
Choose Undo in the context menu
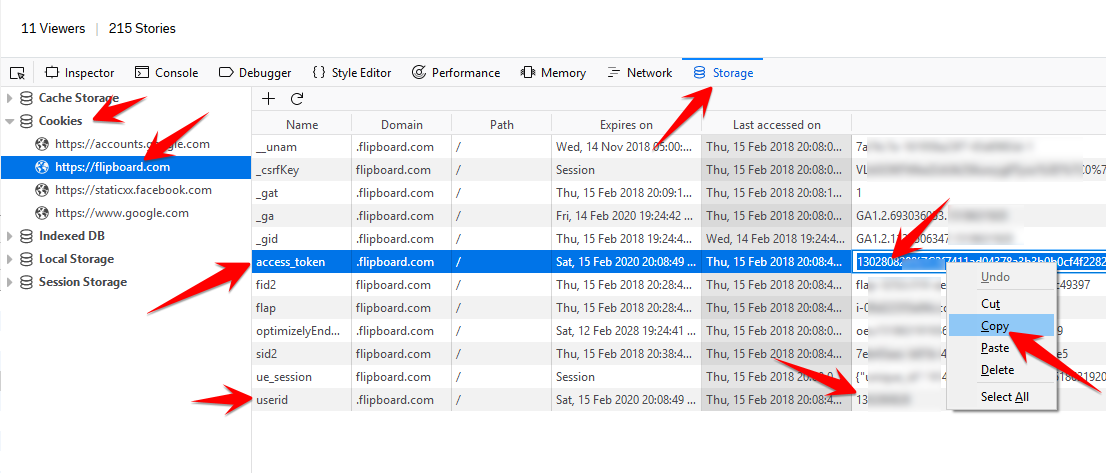point(995,277)
